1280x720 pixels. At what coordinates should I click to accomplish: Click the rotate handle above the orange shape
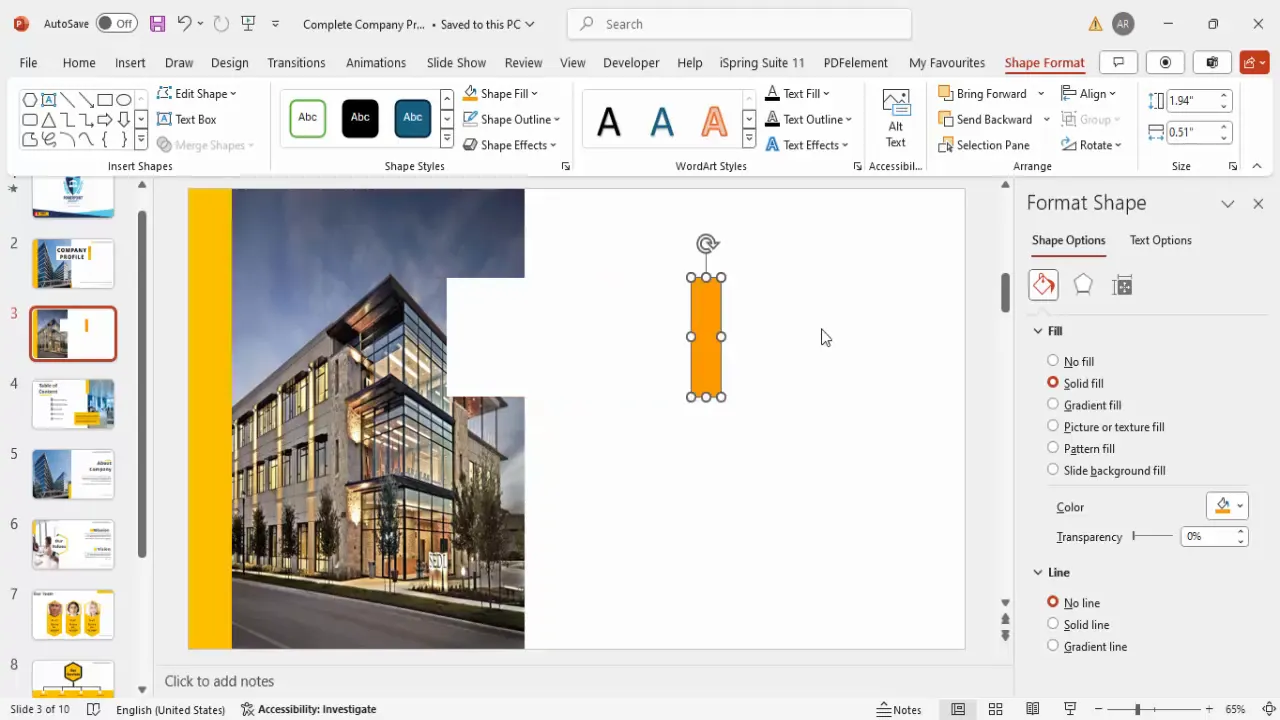(707, 243)
